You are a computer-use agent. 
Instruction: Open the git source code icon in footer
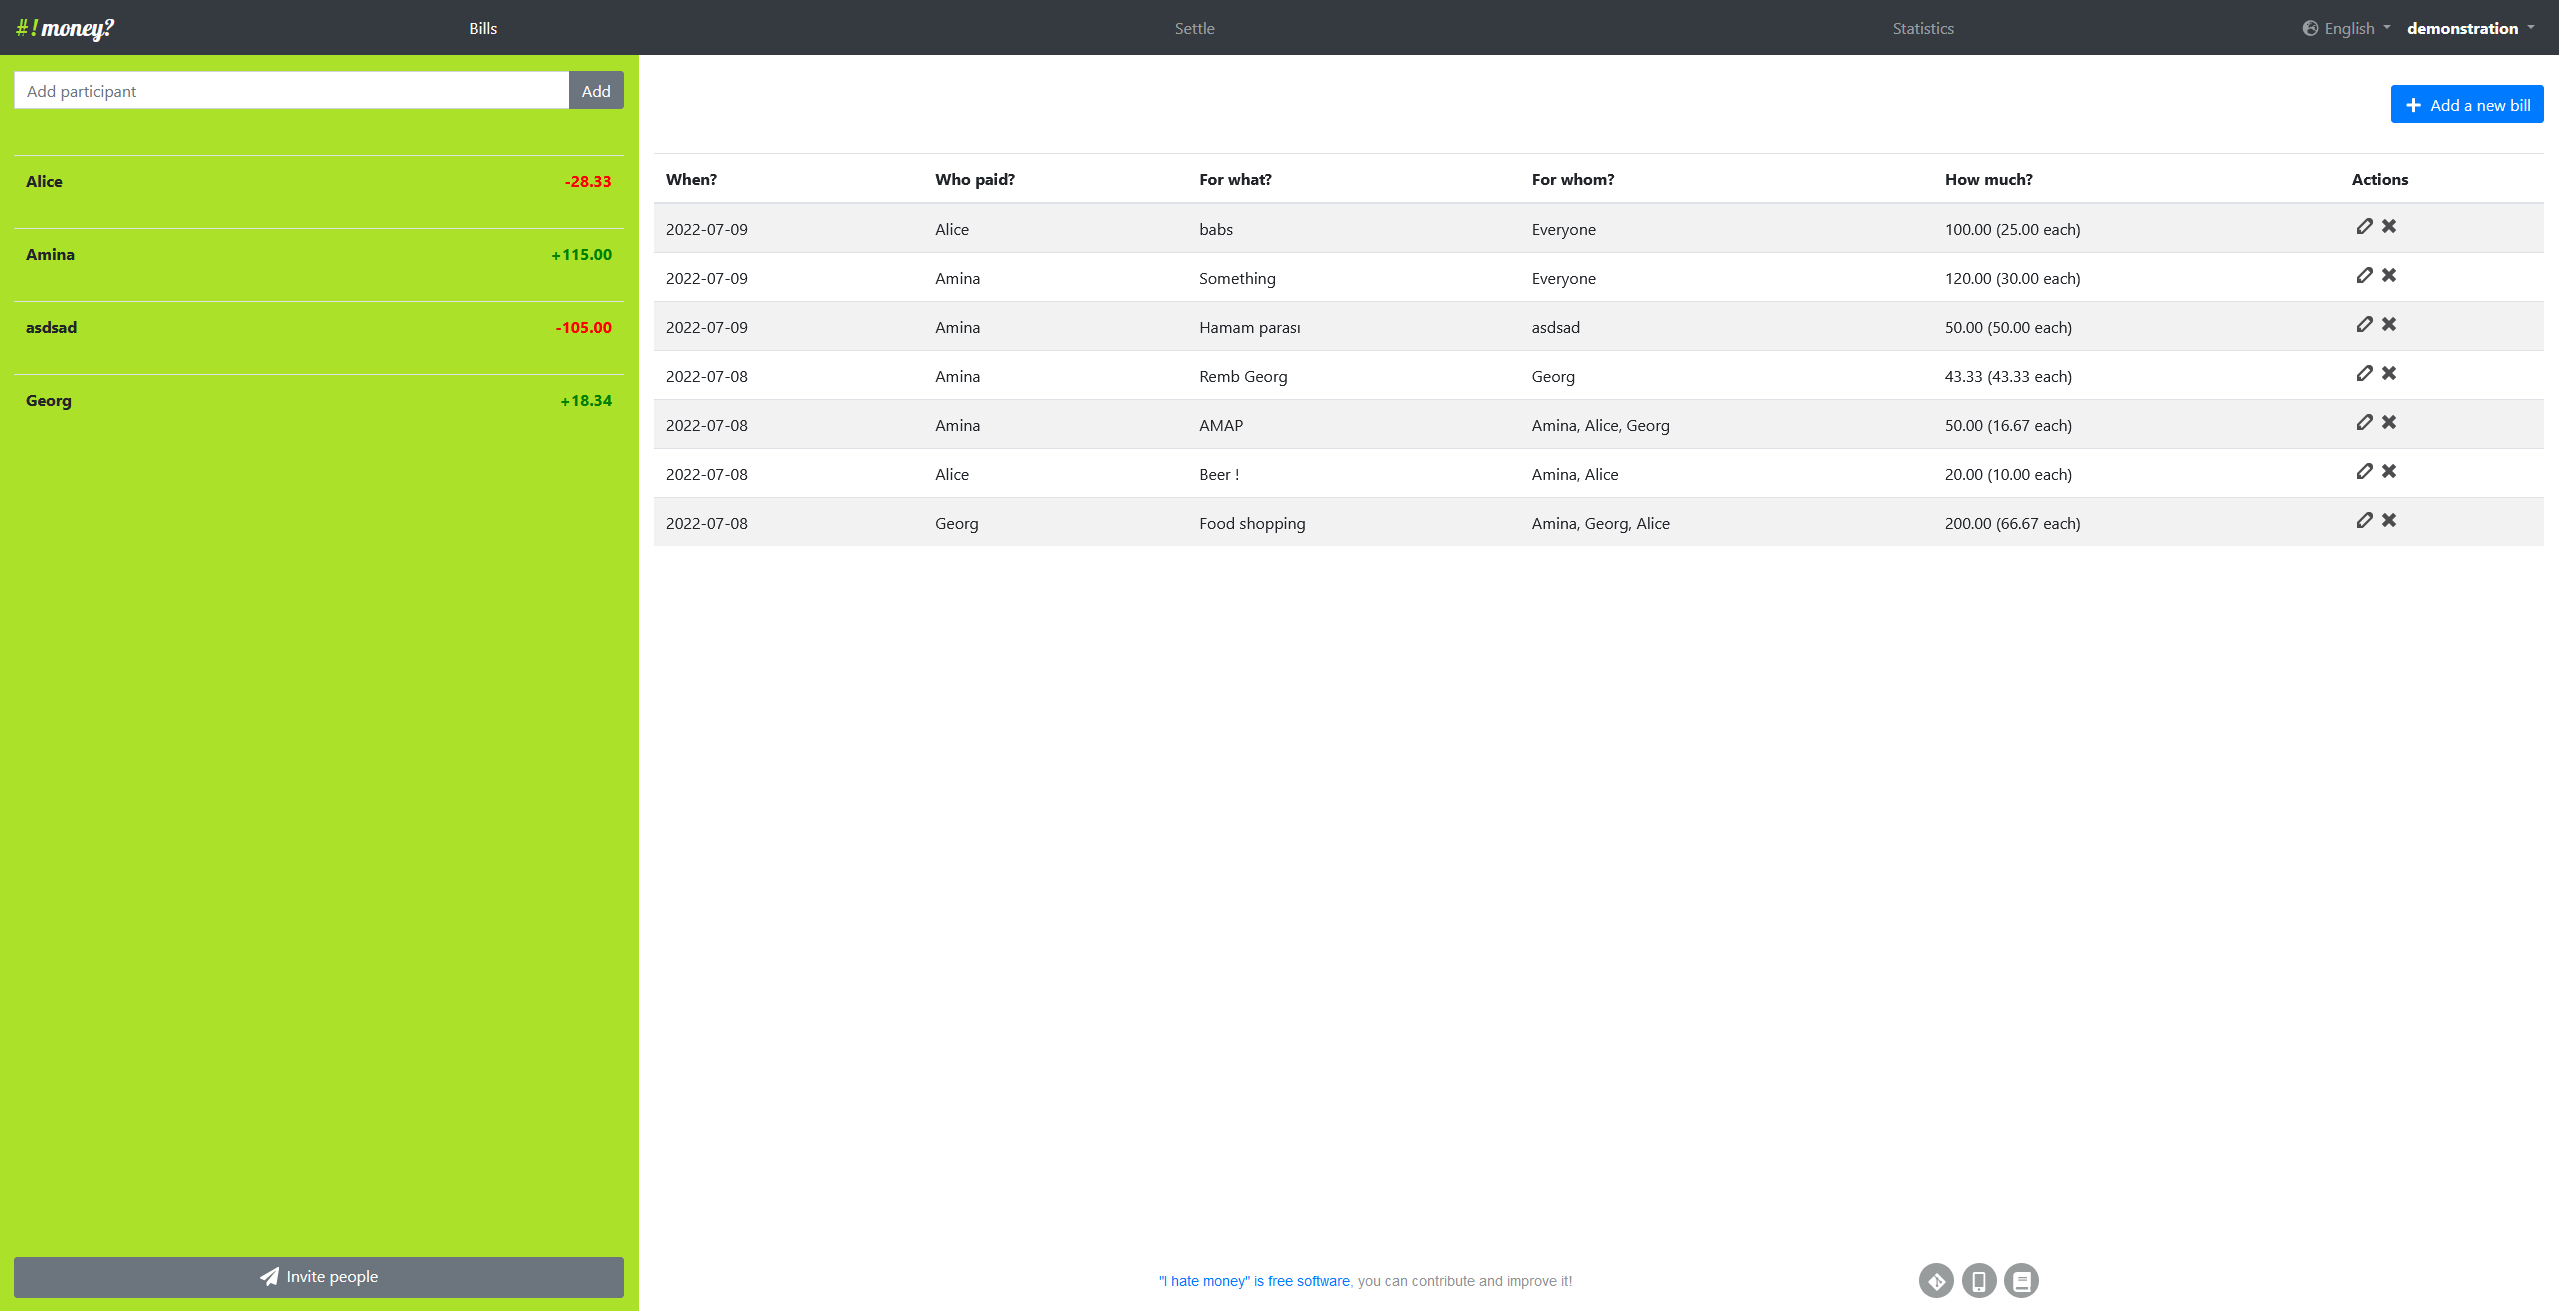coord(1936,1280)
